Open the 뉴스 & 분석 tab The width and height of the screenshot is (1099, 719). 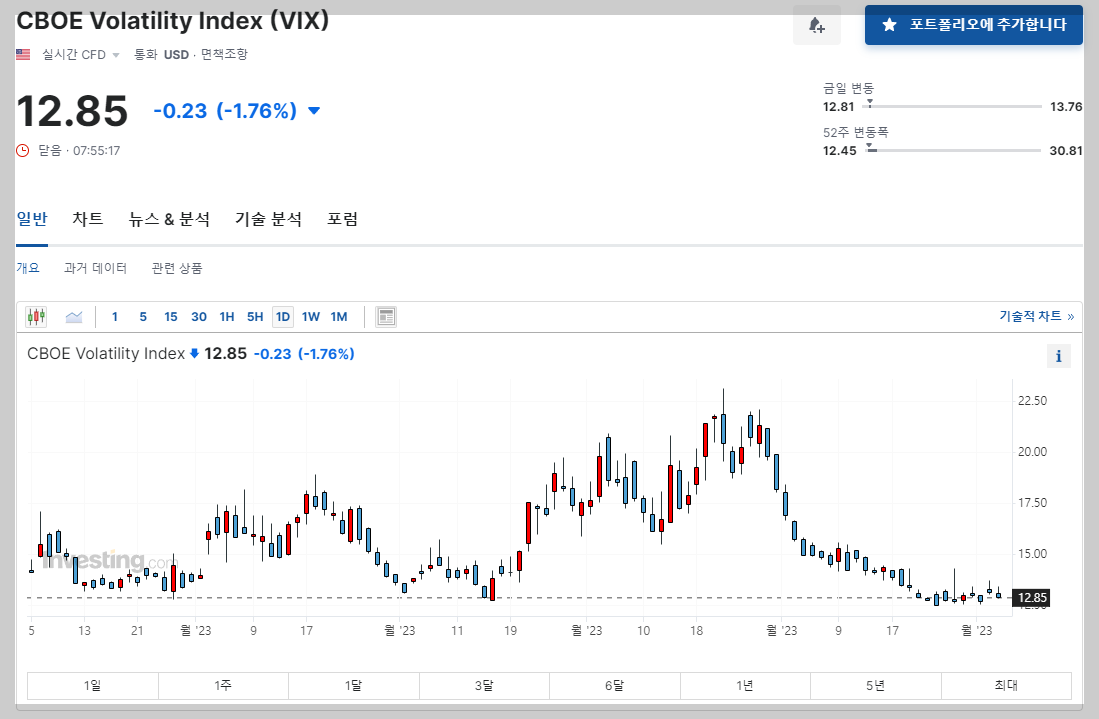pos(169,219)
